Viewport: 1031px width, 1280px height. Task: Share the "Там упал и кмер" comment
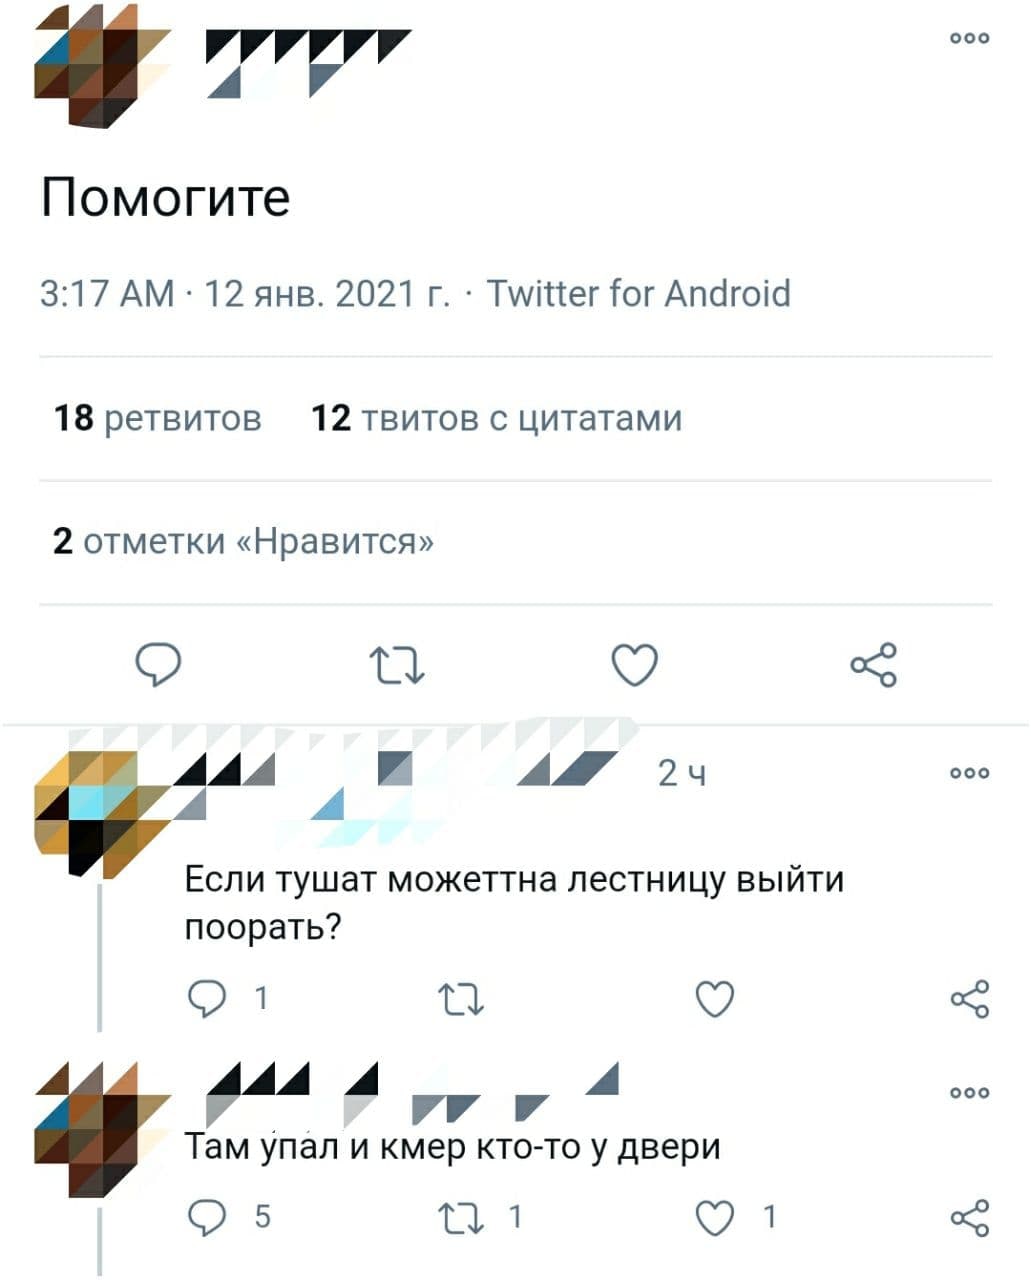(970, 1217)
